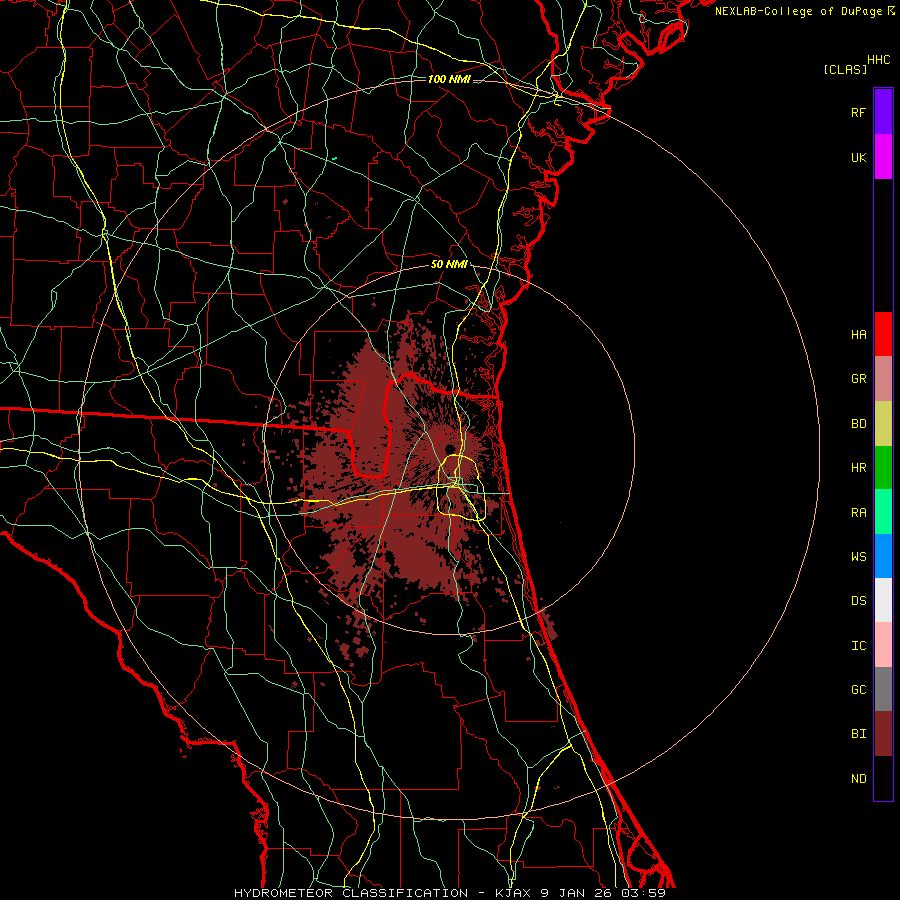Image resolution: width=900 pixels, height=900 pixels.
Task: Click the RF legend label
Action: point(858,112)
